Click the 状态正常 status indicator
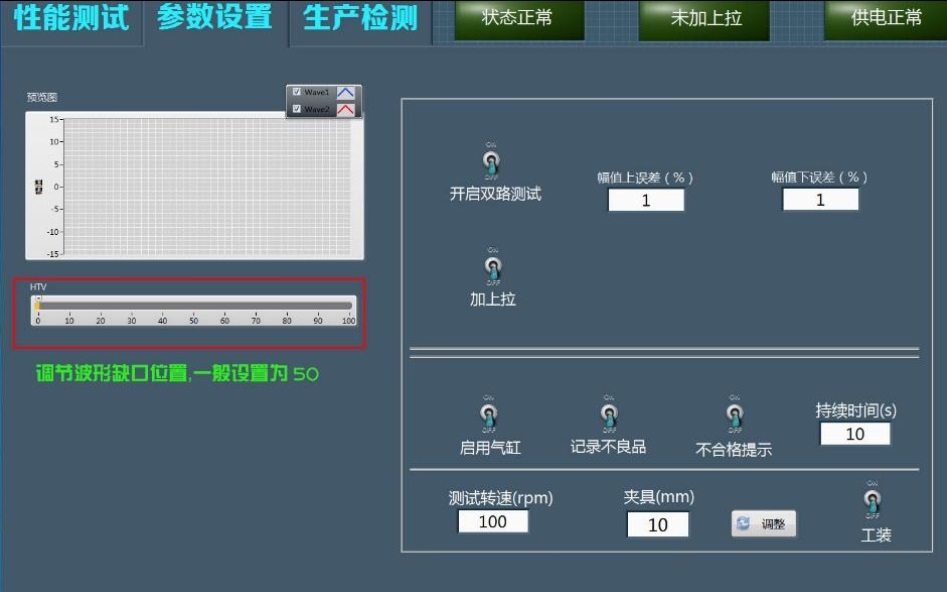 (516, 18)
